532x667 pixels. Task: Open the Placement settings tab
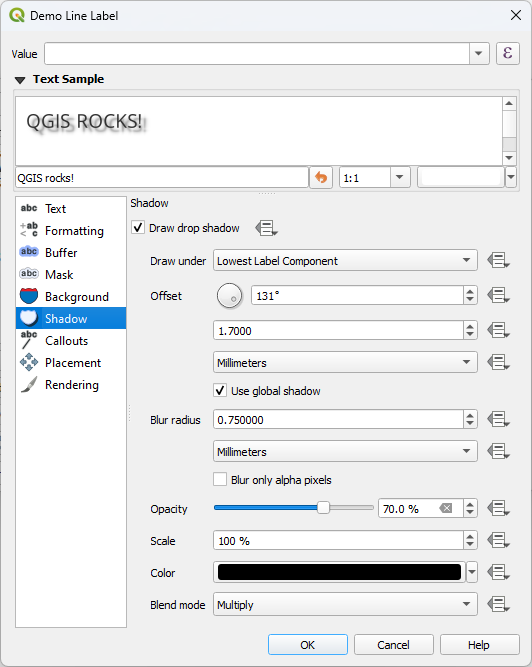pos(71,362)
